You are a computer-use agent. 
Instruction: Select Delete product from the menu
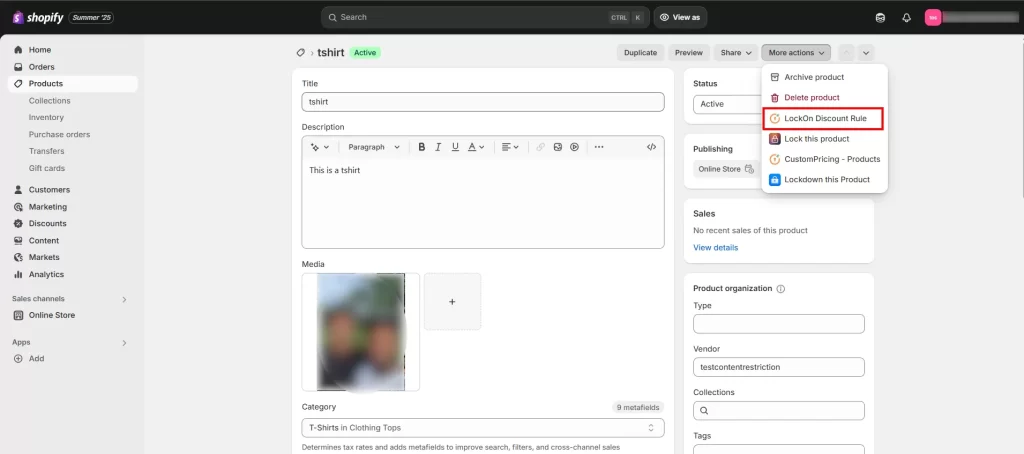tap(811, 97)
